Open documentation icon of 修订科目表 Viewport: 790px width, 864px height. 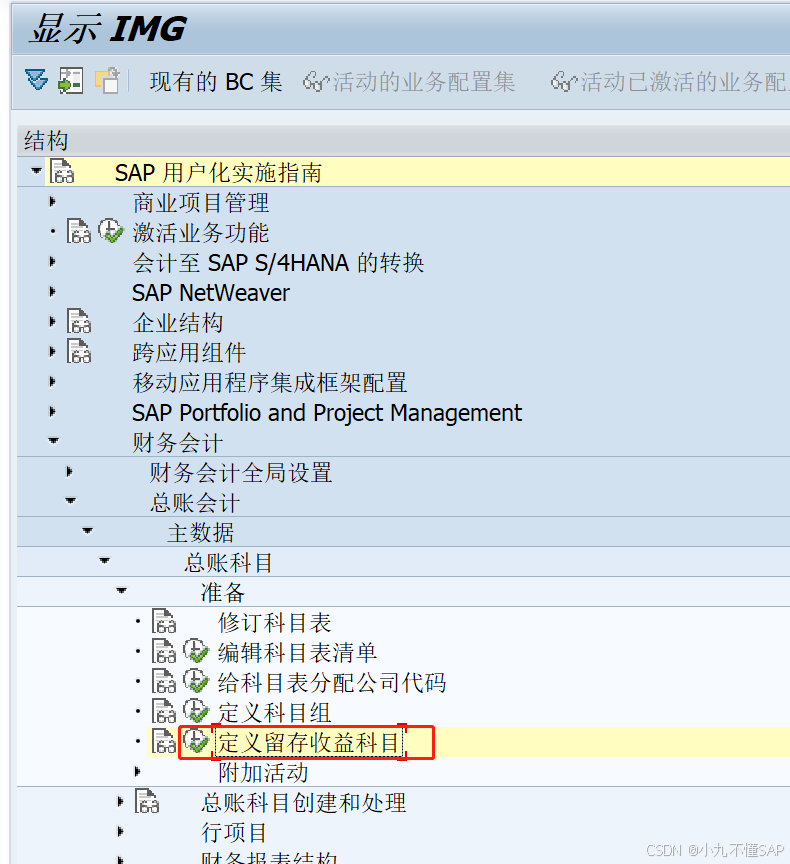click(x=164, y=621)
